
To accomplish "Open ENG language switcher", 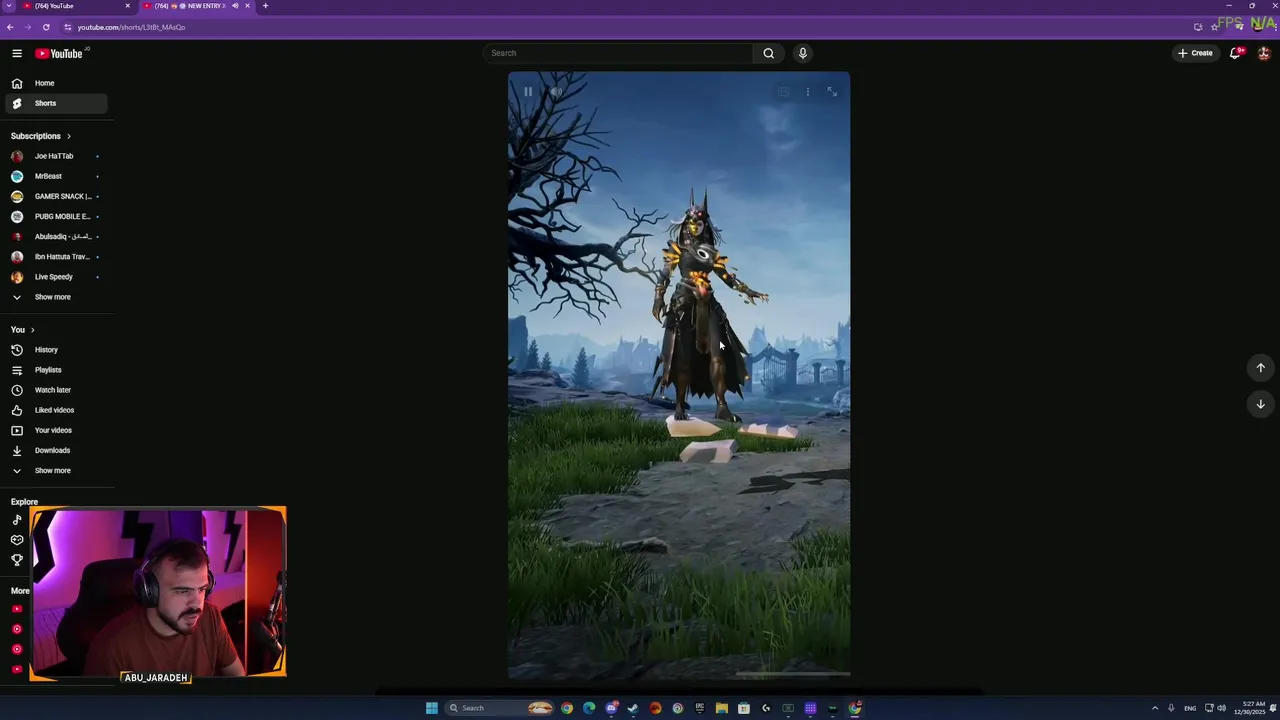I will pos(1190,708).
